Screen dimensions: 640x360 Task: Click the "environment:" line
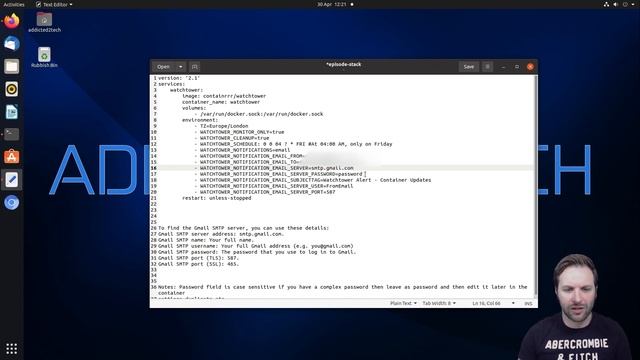(200, 120)
